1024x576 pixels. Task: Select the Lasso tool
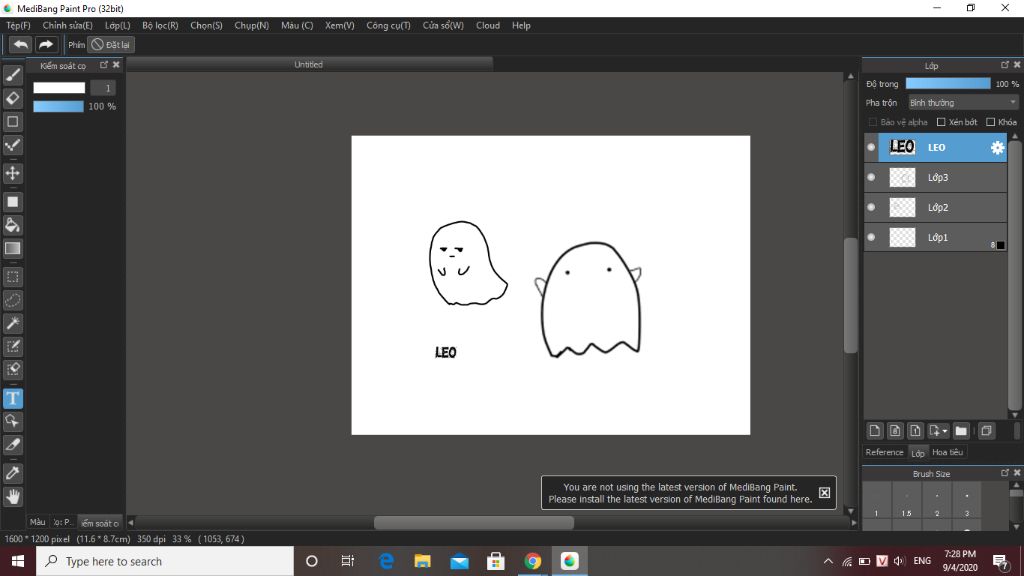(12, 300)
